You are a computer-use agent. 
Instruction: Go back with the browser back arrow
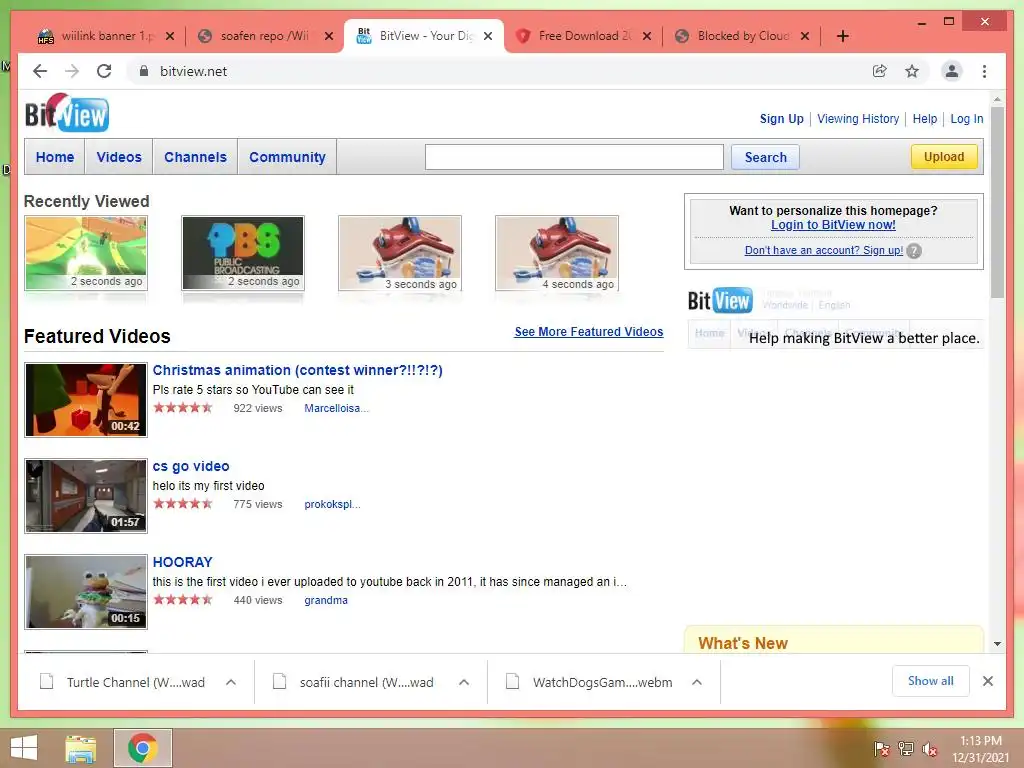pos(40,71)
